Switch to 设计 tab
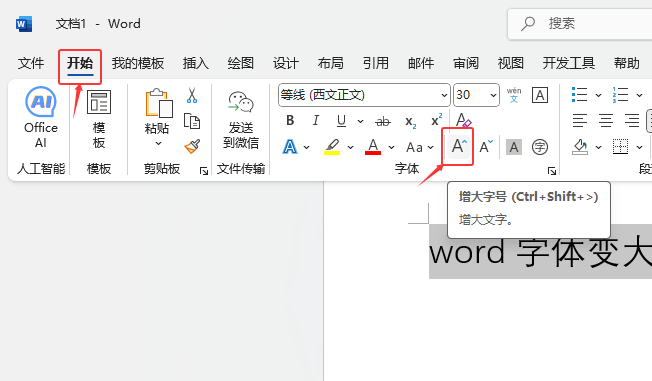Viewport: 652px width, 381px height. tap(286, 63)
